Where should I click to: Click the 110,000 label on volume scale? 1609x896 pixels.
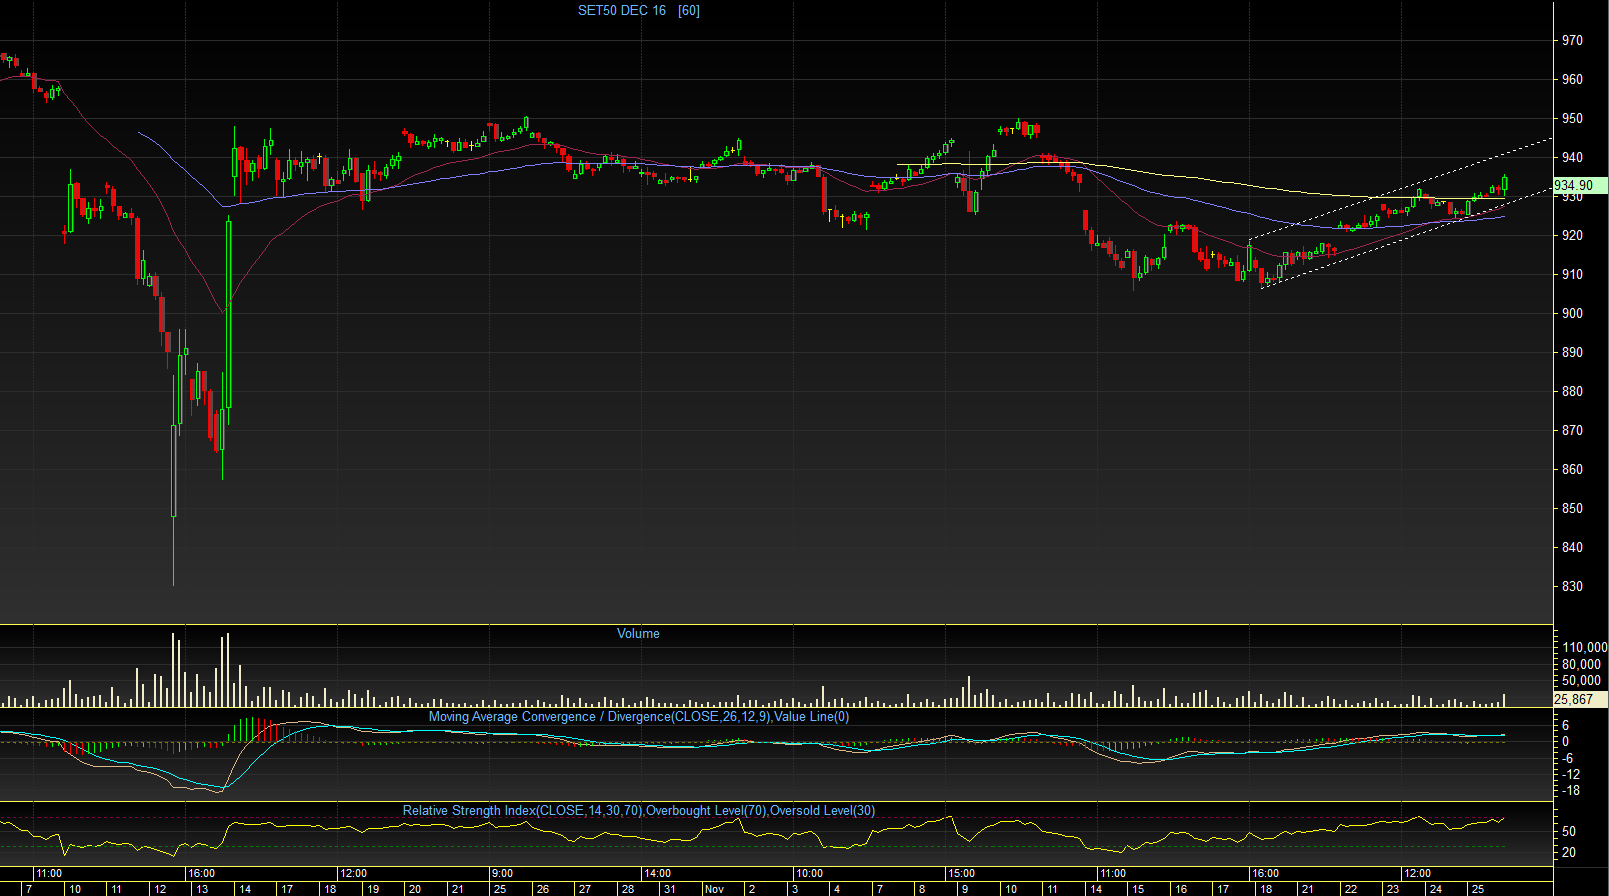coord(1584,648)
